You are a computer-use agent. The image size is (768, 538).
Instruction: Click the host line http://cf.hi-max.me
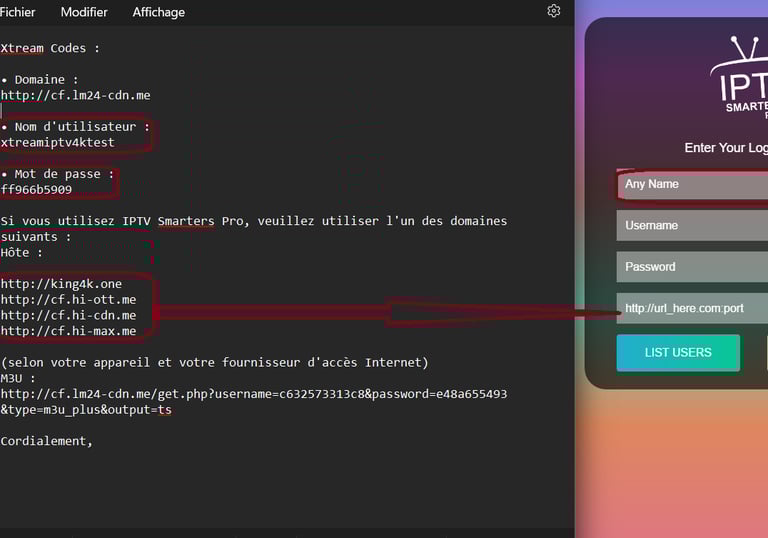click(69, 331)
